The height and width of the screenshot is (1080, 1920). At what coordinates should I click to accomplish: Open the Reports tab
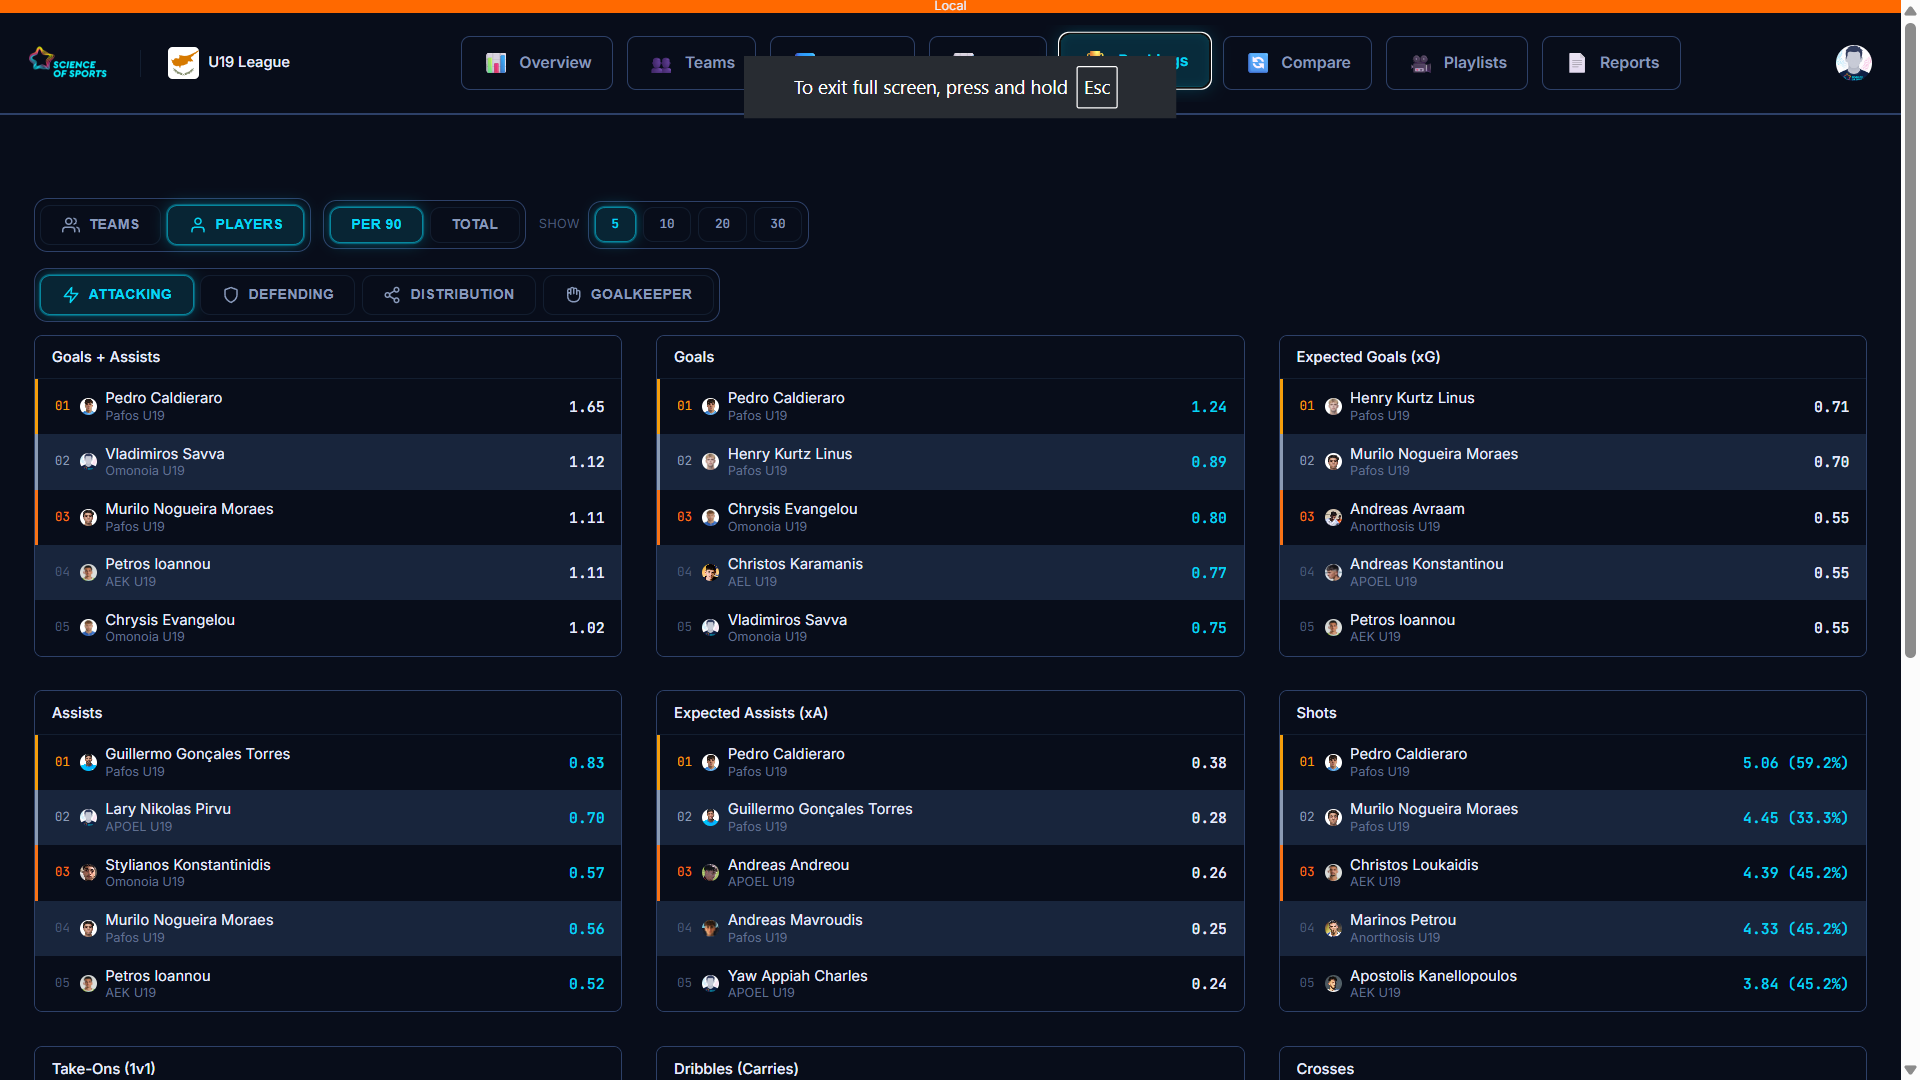(1611, 63)
